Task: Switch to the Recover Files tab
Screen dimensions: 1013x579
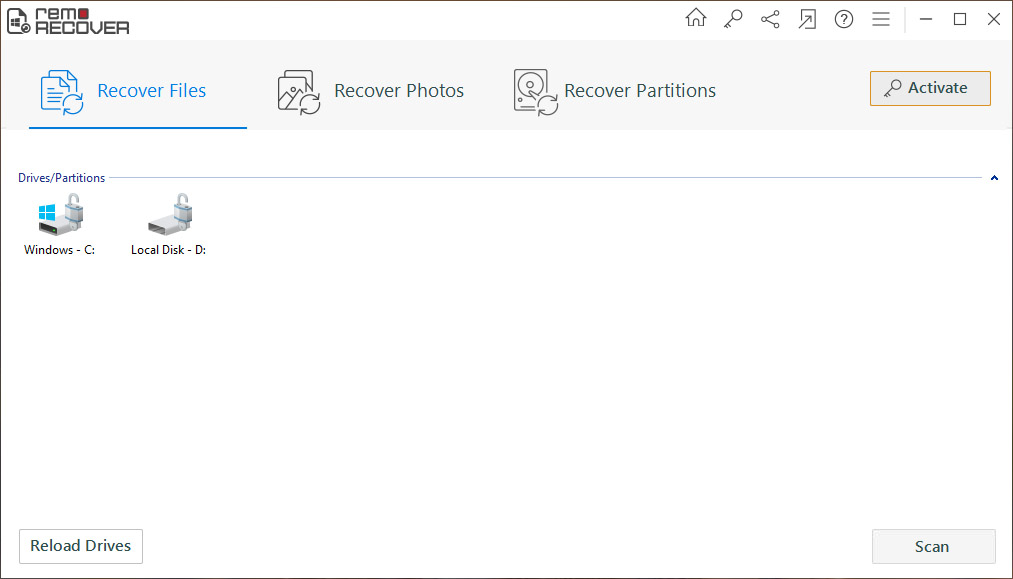Action: pyautogui.click(x=124, y=91)
